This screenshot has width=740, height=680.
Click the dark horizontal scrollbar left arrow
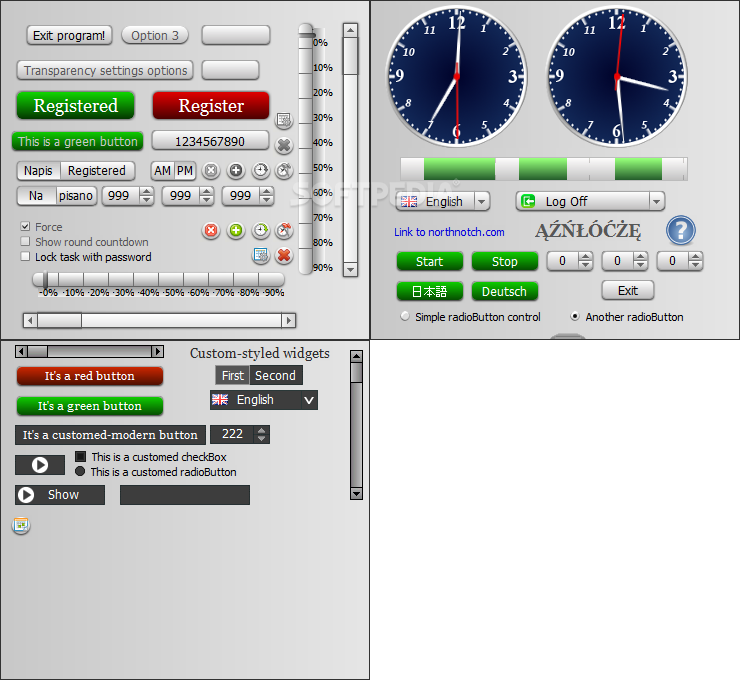21,351
